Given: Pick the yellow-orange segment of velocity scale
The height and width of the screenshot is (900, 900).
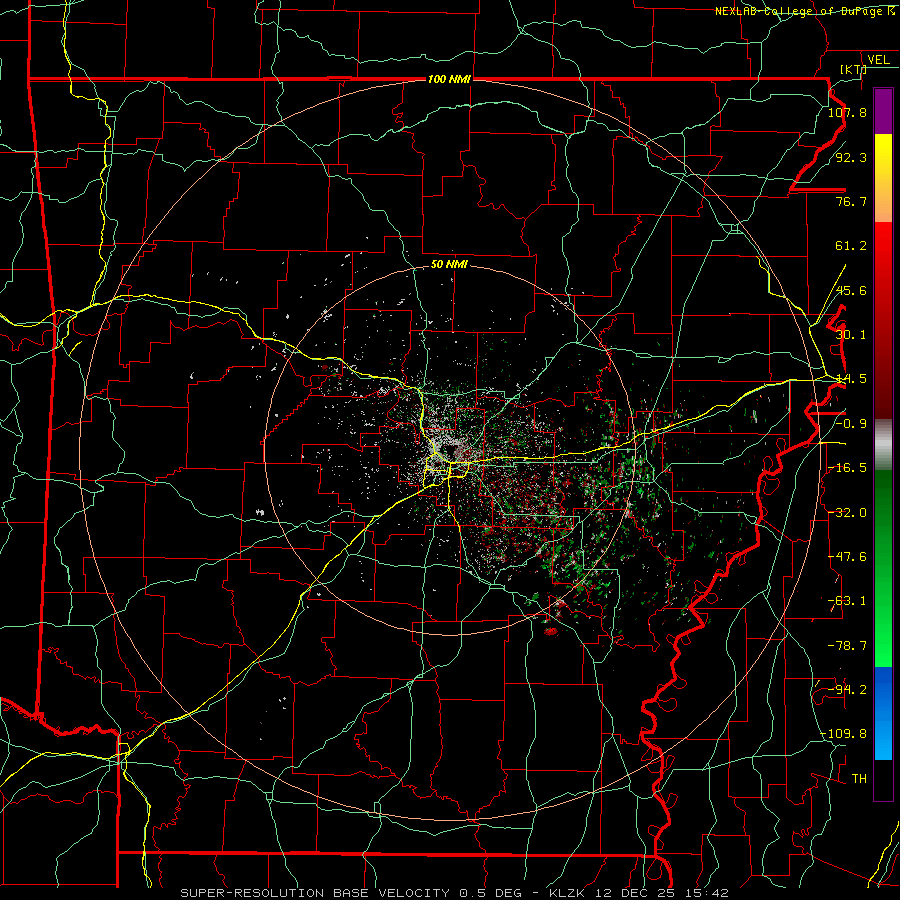Looking at the screenshot, I should click(x=883, y=178).
